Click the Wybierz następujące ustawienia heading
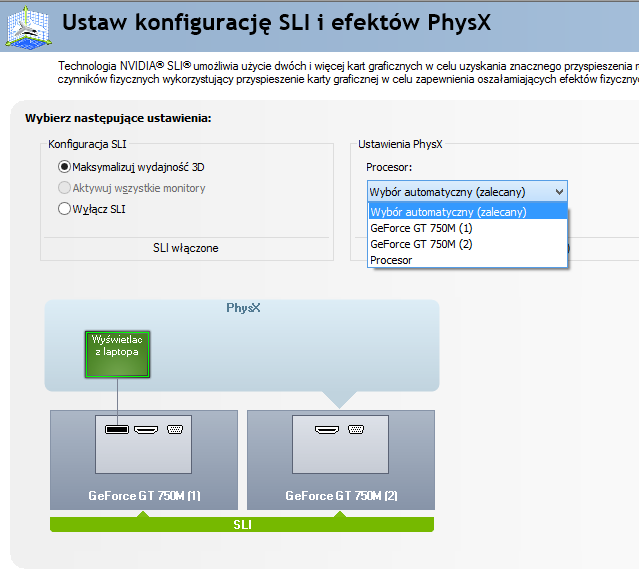This screenshot has height=575, width=639. click(118, 118)
